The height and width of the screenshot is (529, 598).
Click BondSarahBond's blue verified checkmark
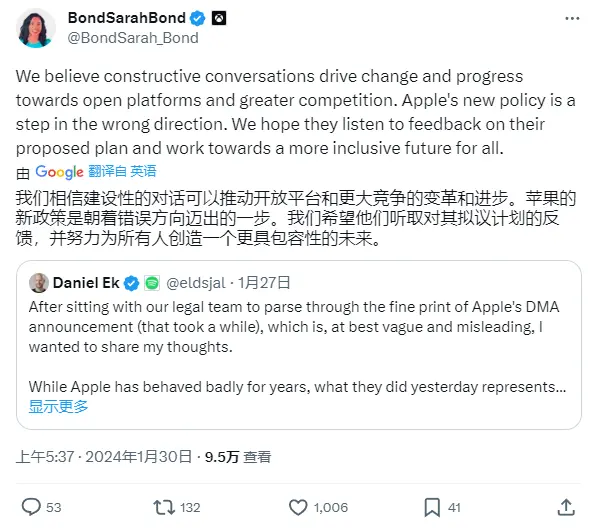tap(198, 18)
